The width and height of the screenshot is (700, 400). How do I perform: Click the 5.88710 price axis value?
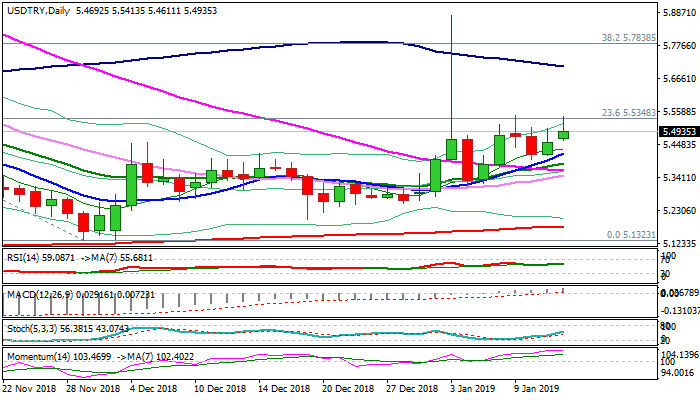point(679,14)
